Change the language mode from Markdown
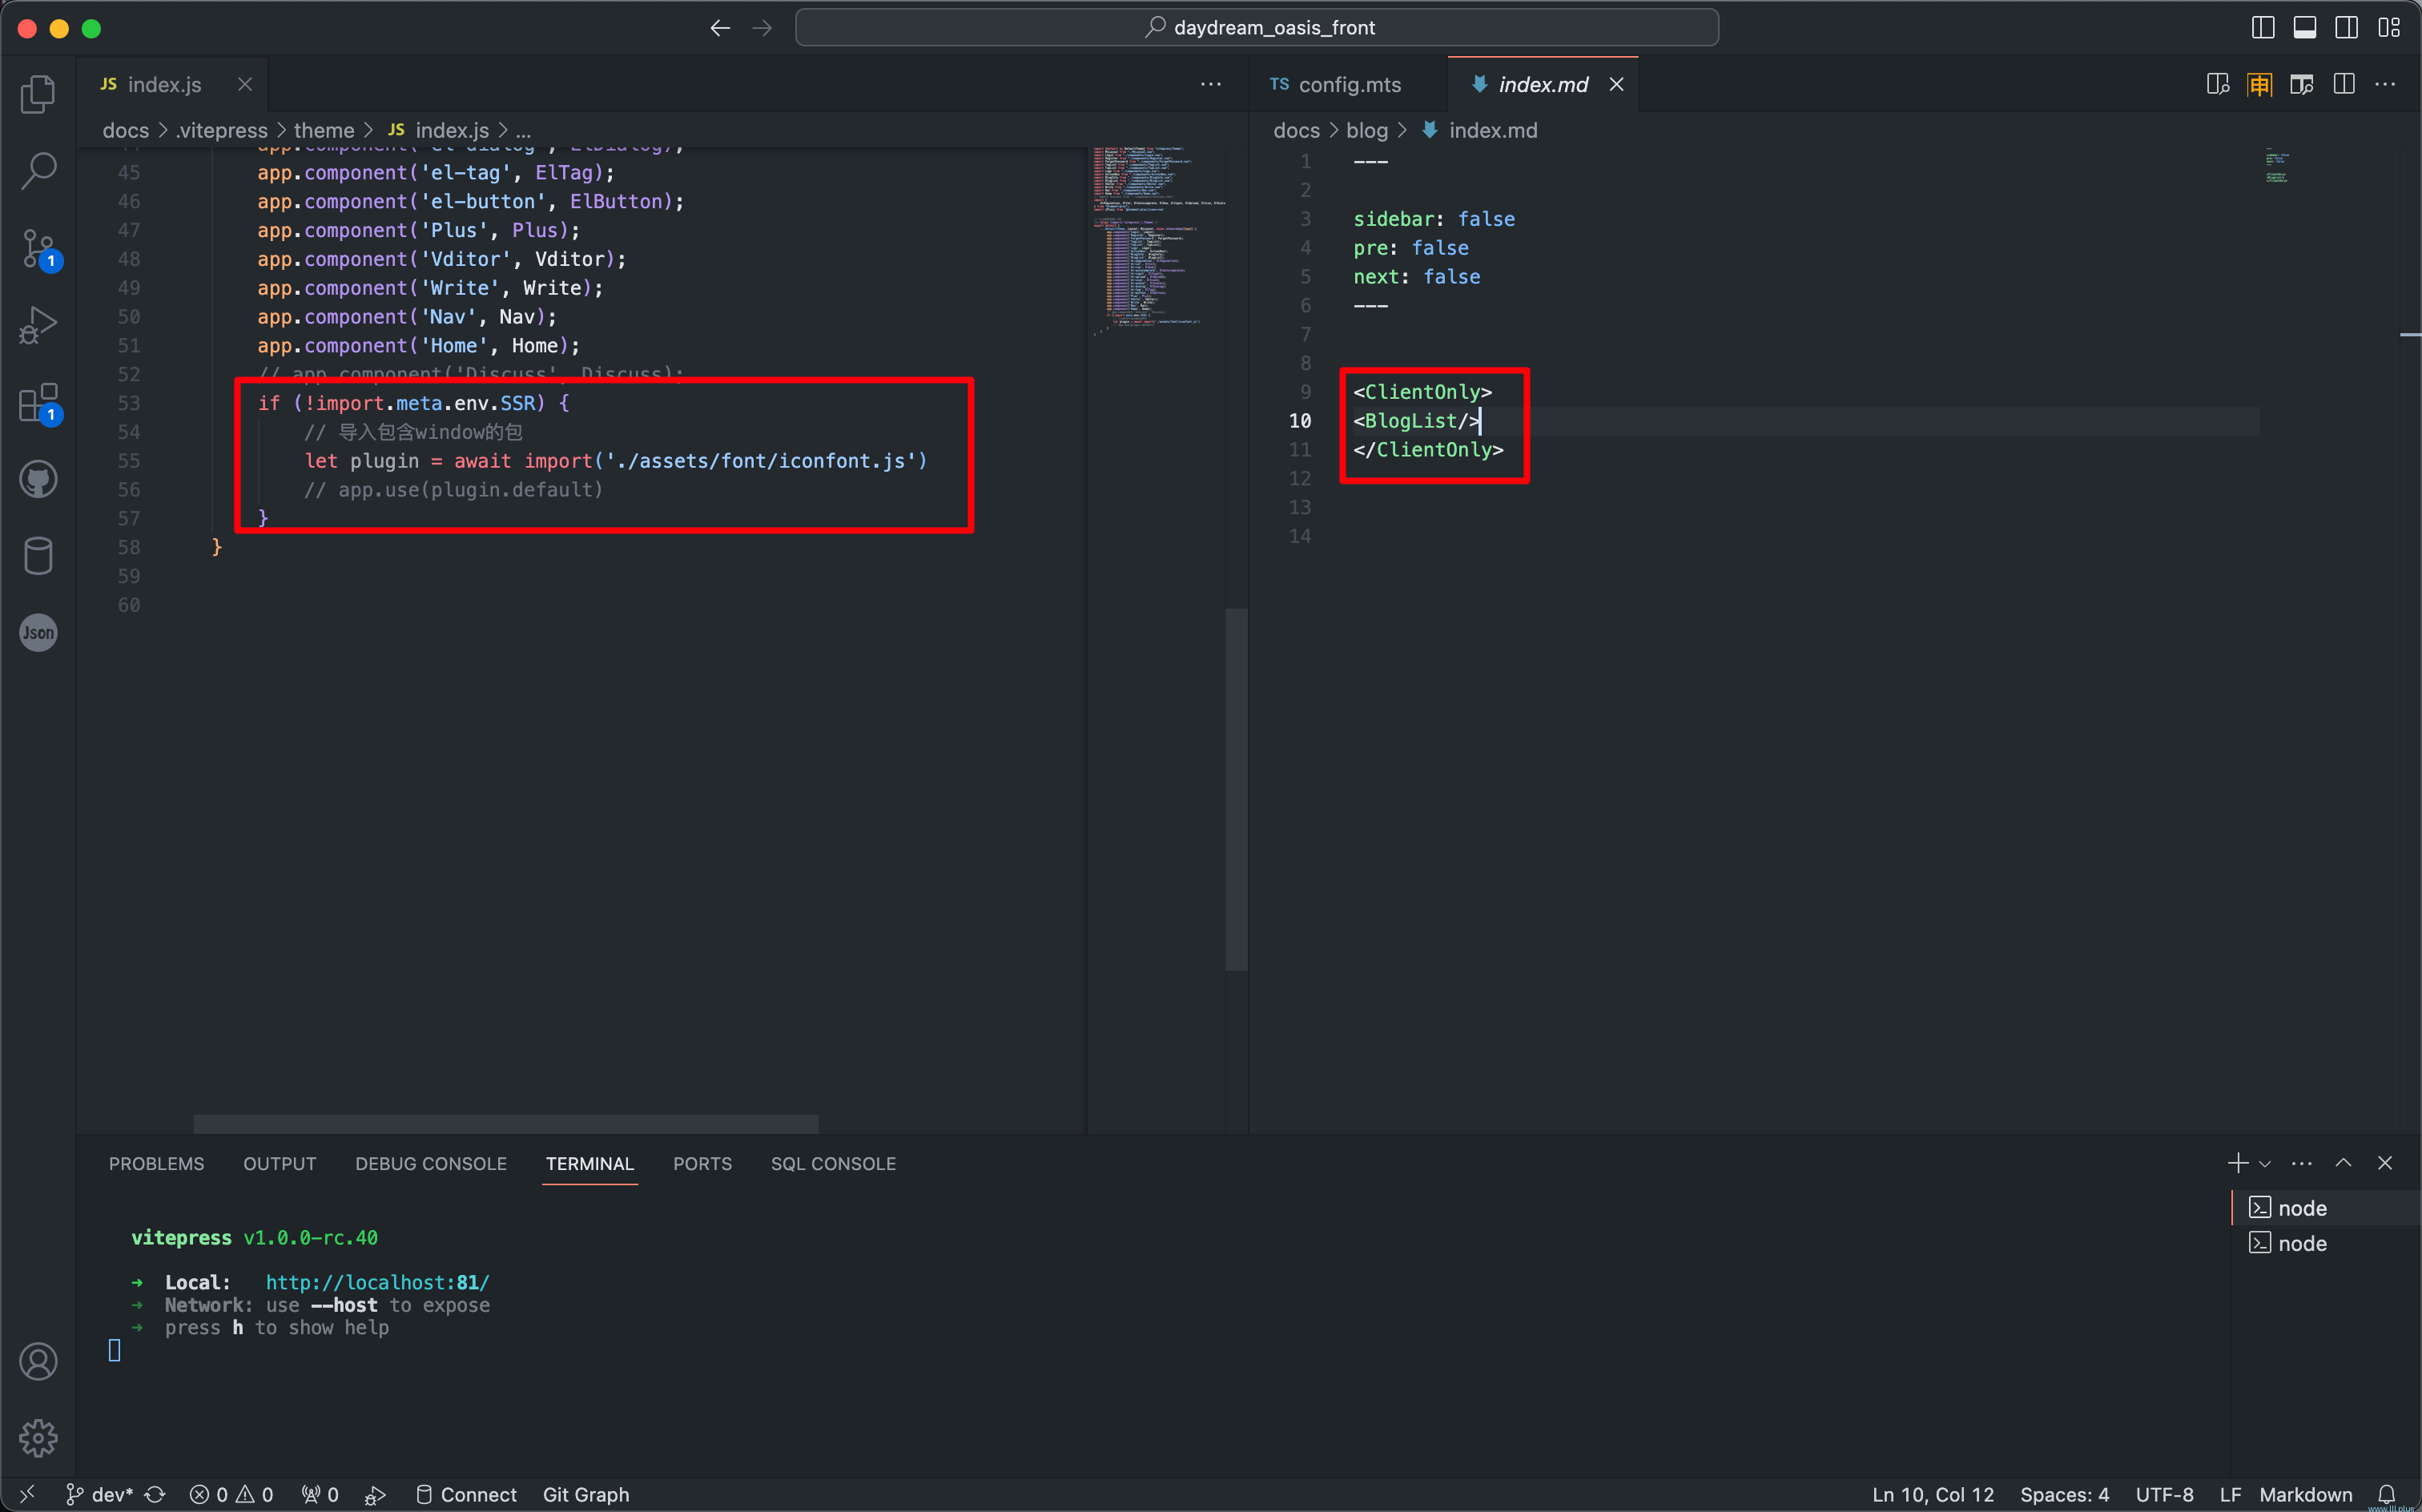 (x=2306, y=1494)
